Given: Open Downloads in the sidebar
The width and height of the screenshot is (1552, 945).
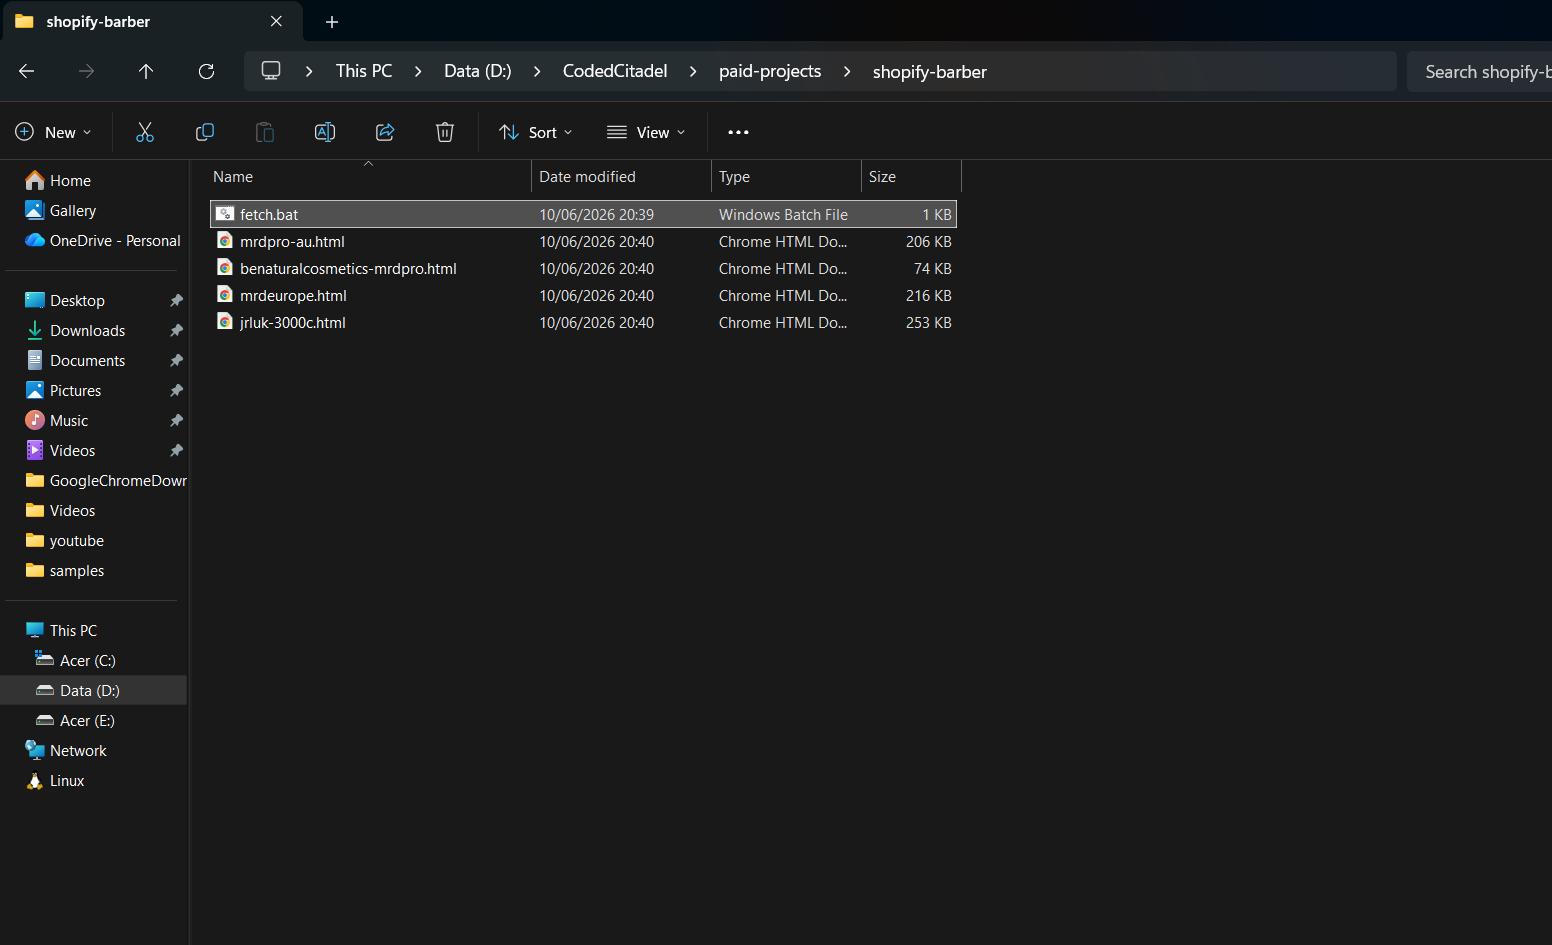Looking at the screenshot, I should click(87, 330).
